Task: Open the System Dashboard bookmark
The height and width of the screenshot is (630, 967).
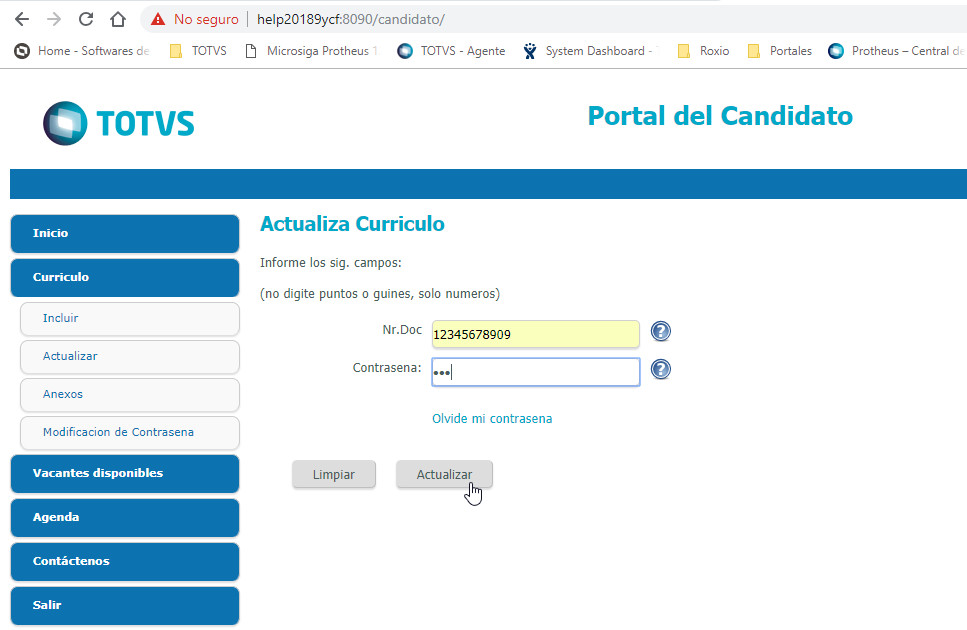Action: pos(590,51)
